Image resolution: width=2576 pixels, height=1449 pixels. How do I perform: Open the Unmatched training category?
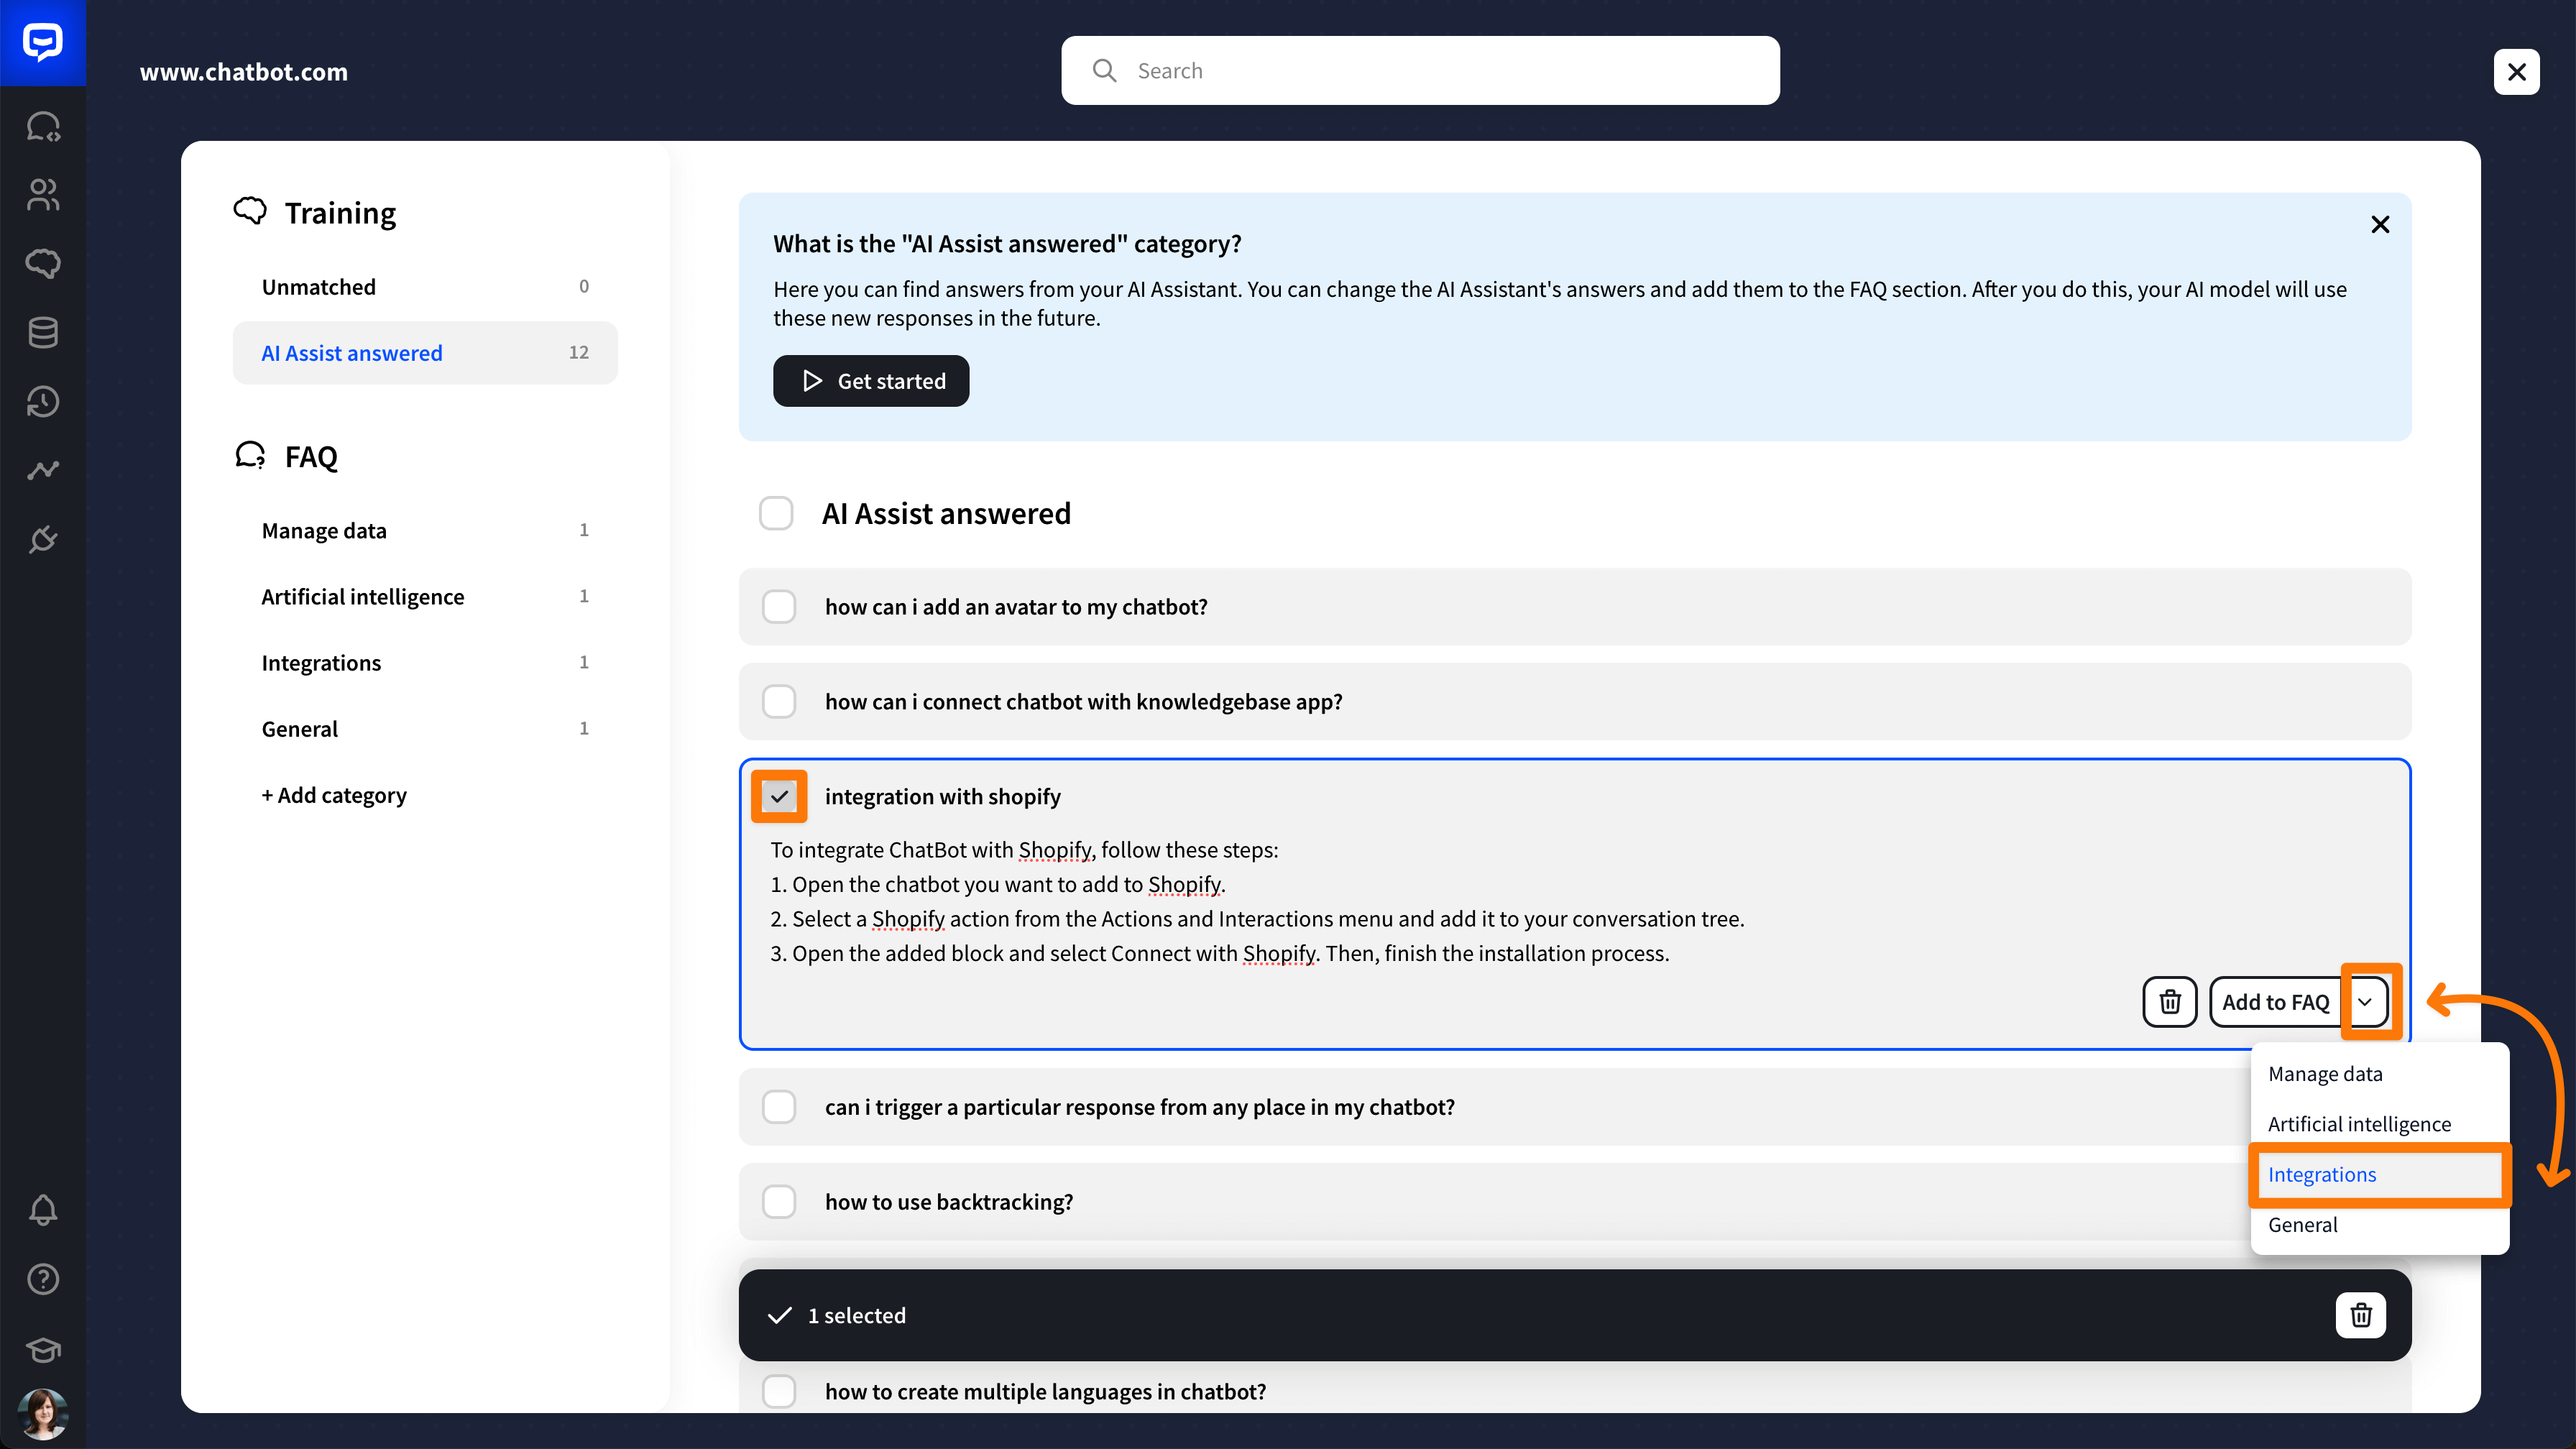point(425,287)
